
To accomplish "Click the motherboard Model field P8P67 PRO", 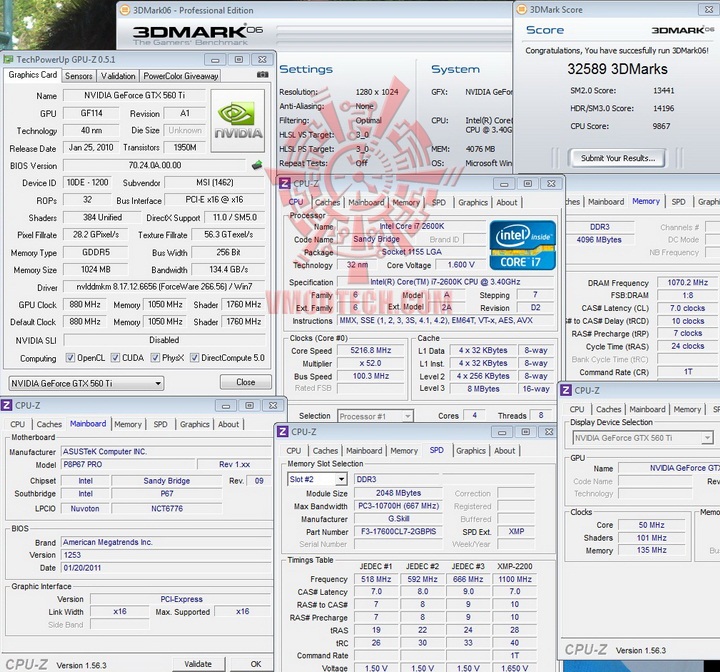I will coord(127,464).
